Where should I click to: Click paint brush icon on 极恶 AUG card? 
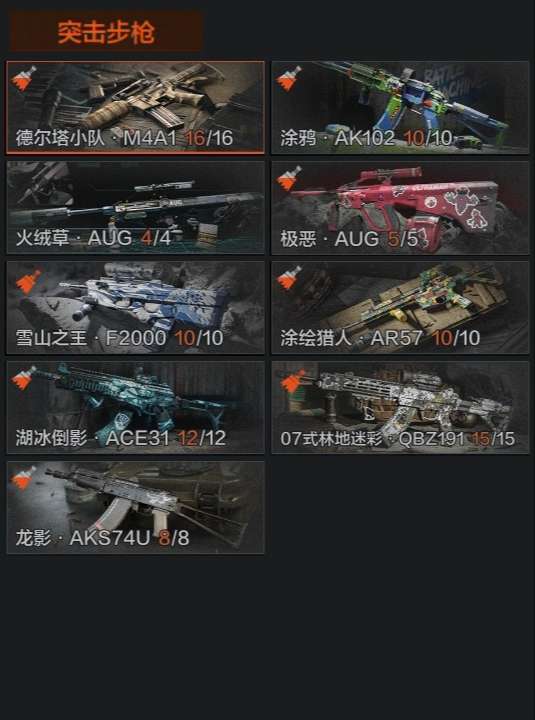click(289, 179)
